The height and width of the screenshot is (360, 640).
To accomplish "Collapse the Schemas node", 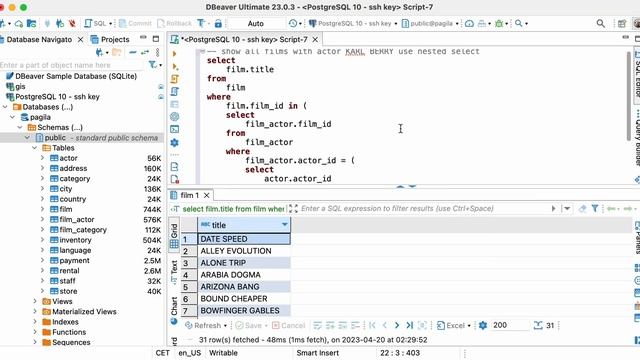I will 20,127.
